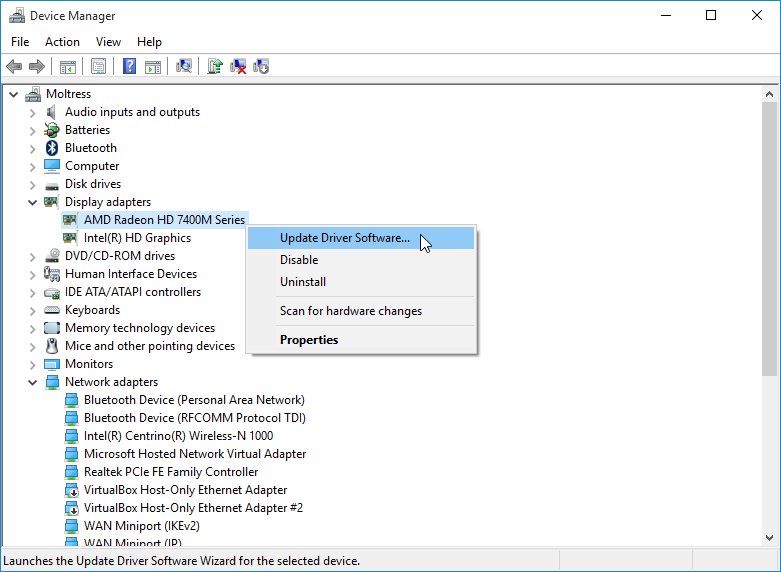The image size is (781, 572).
Task: Toggle the Show/Hide Console Tree toolbar icon
Action: pos(68,66)
